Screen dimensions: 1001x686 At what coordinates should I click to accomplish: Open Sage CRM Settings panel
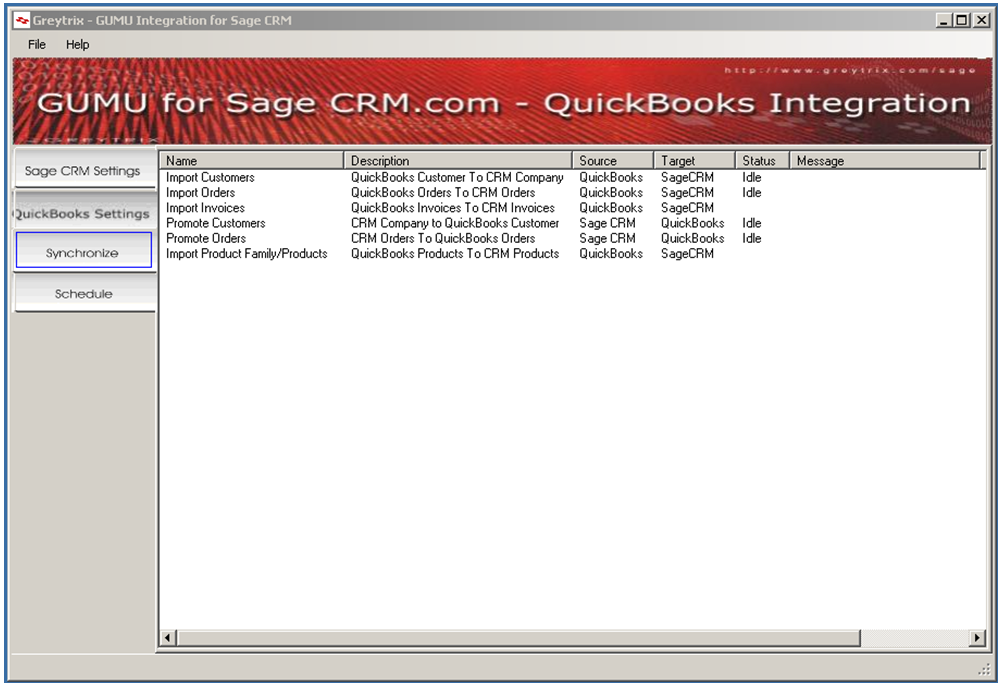[83, 170]
